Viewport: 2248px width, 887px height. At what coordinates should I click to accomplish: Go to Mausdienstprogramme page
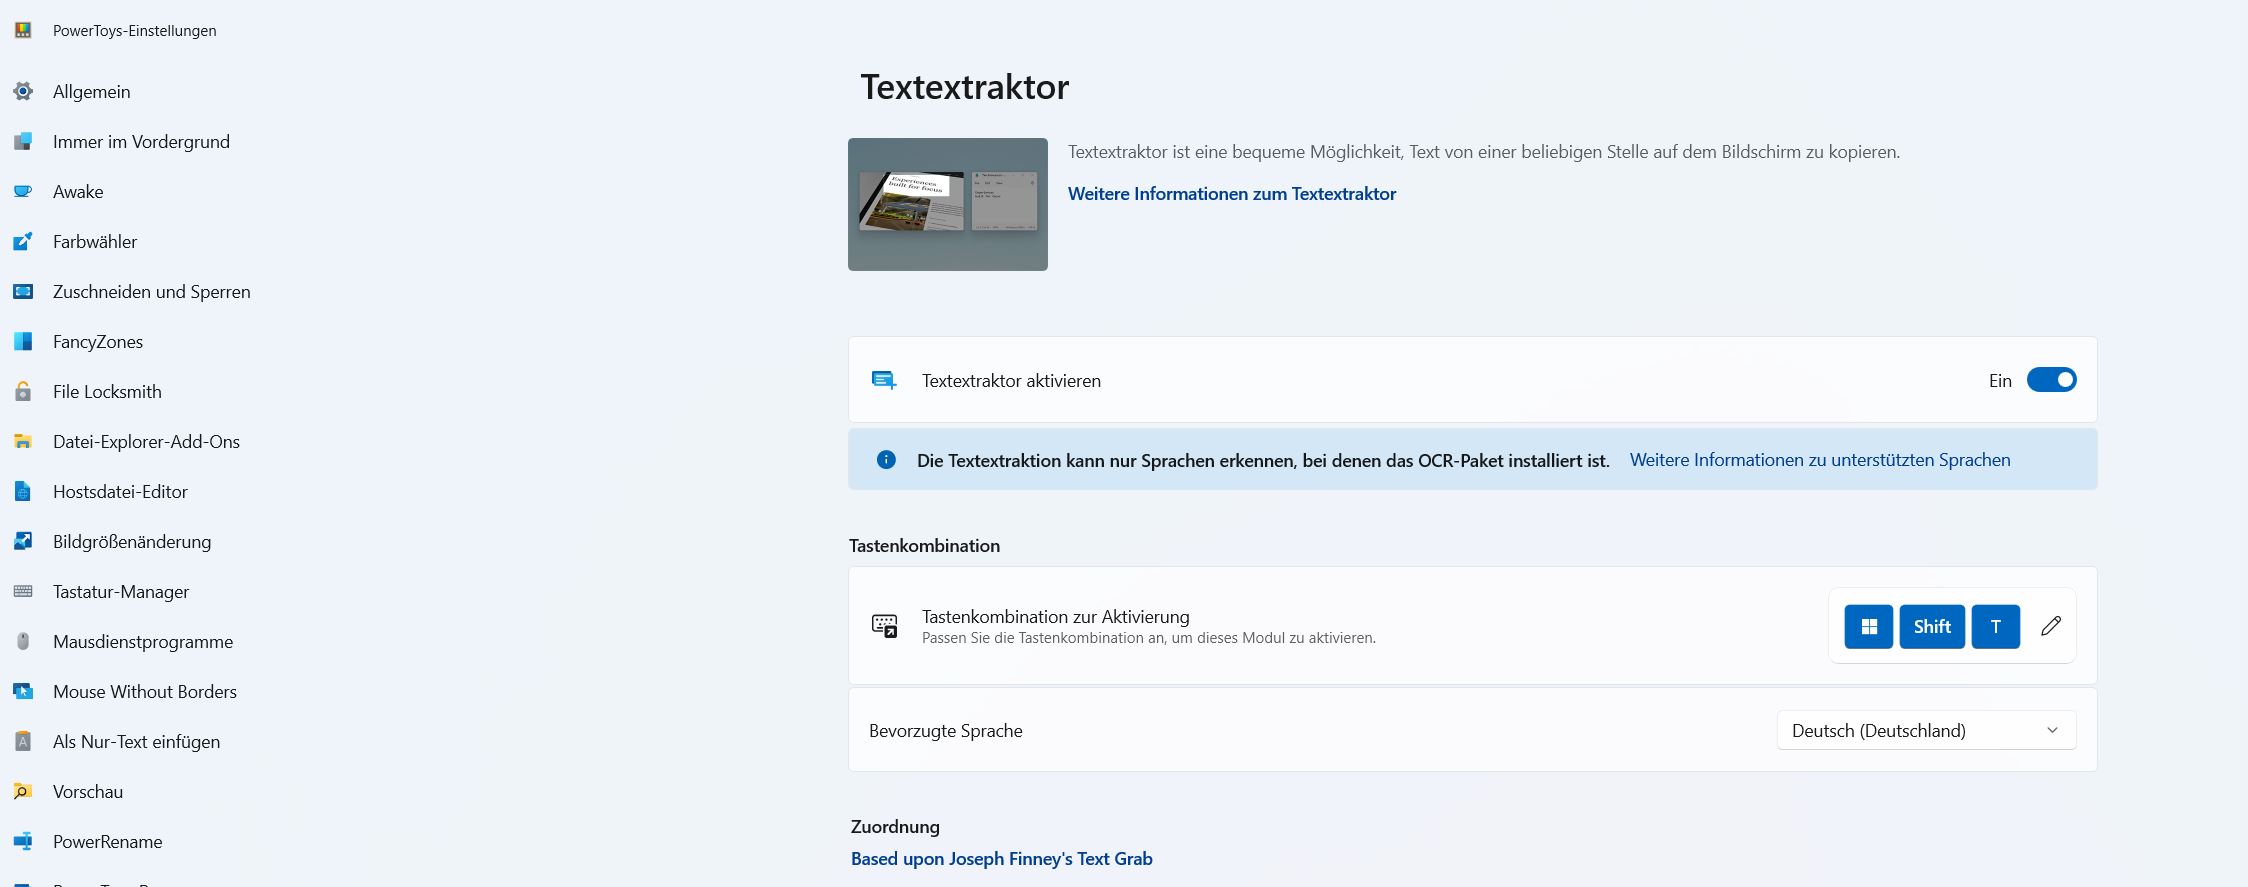point(143,642)
